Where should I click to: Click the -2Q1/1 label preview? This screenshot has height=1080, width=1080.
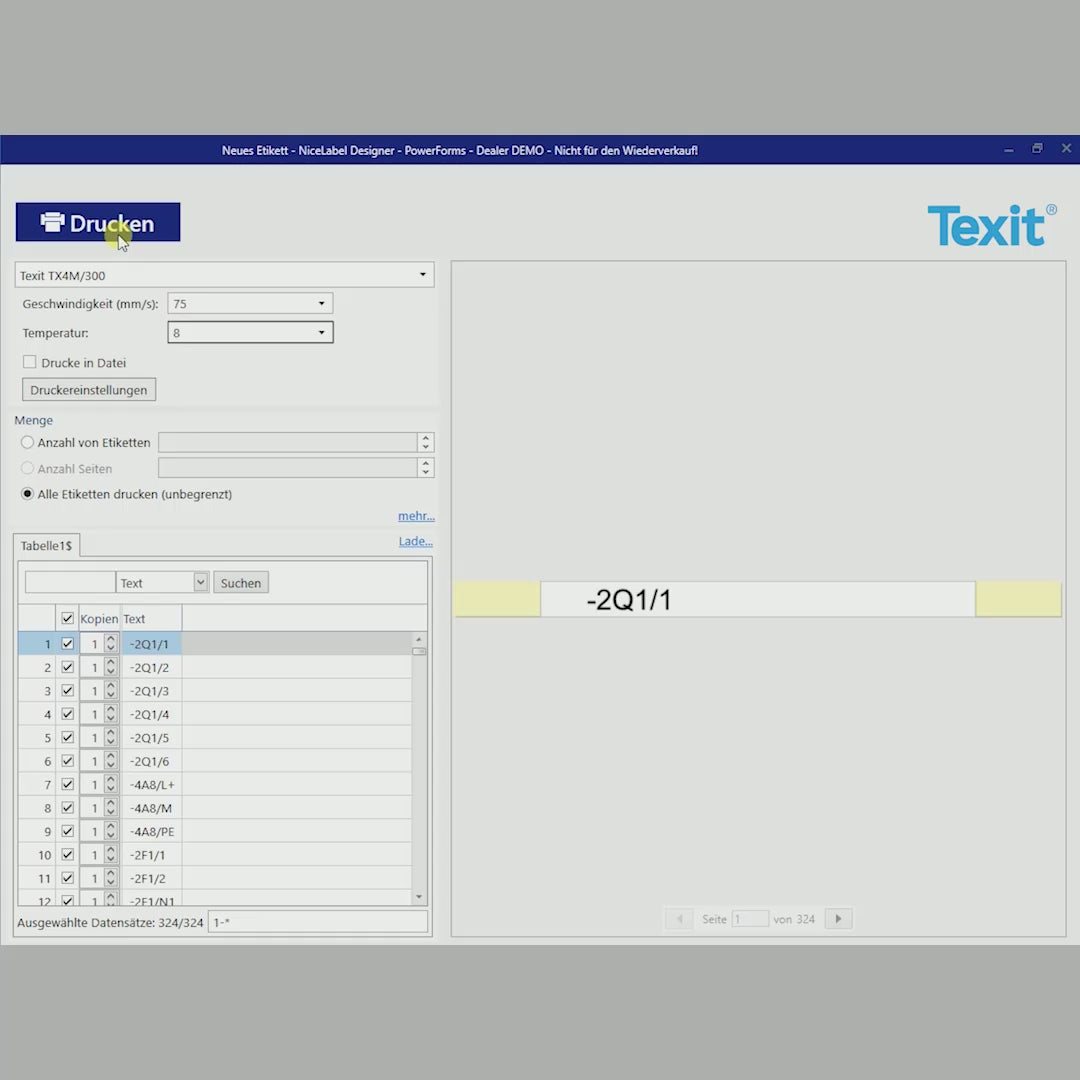click(x=758, y=599)
